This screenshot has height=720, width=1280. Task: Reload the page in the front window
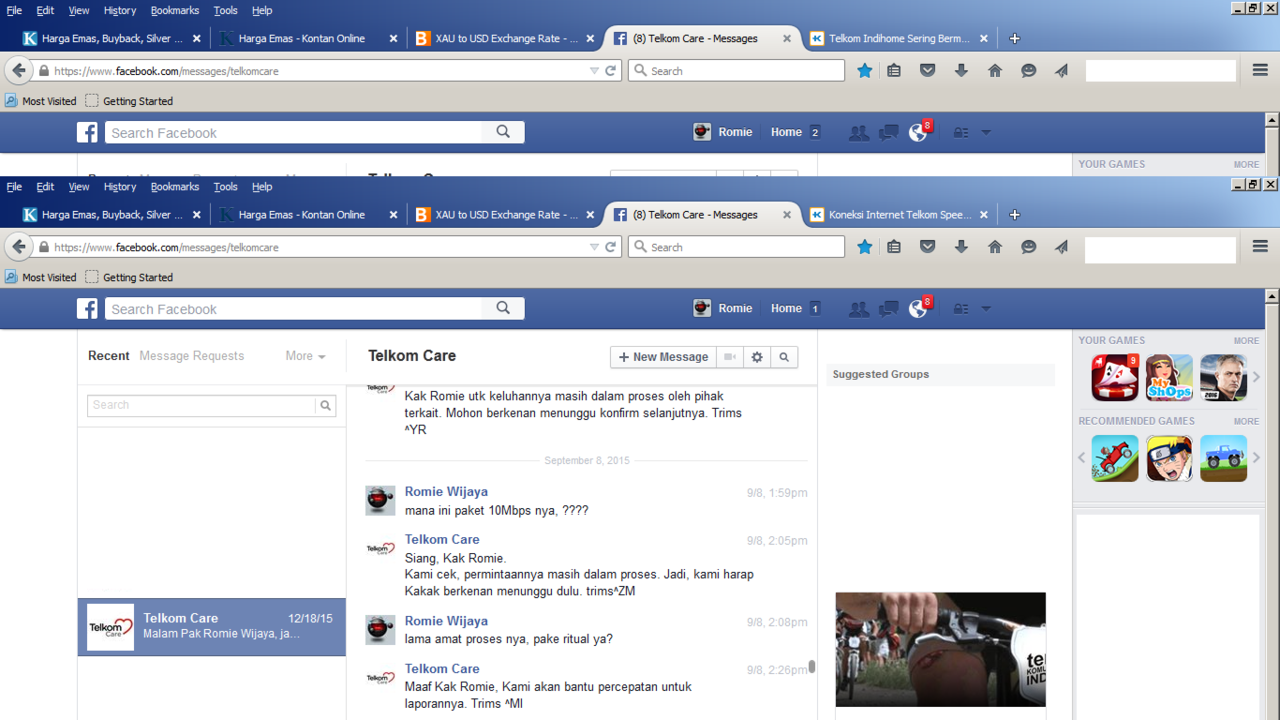[x=611, y=247]
